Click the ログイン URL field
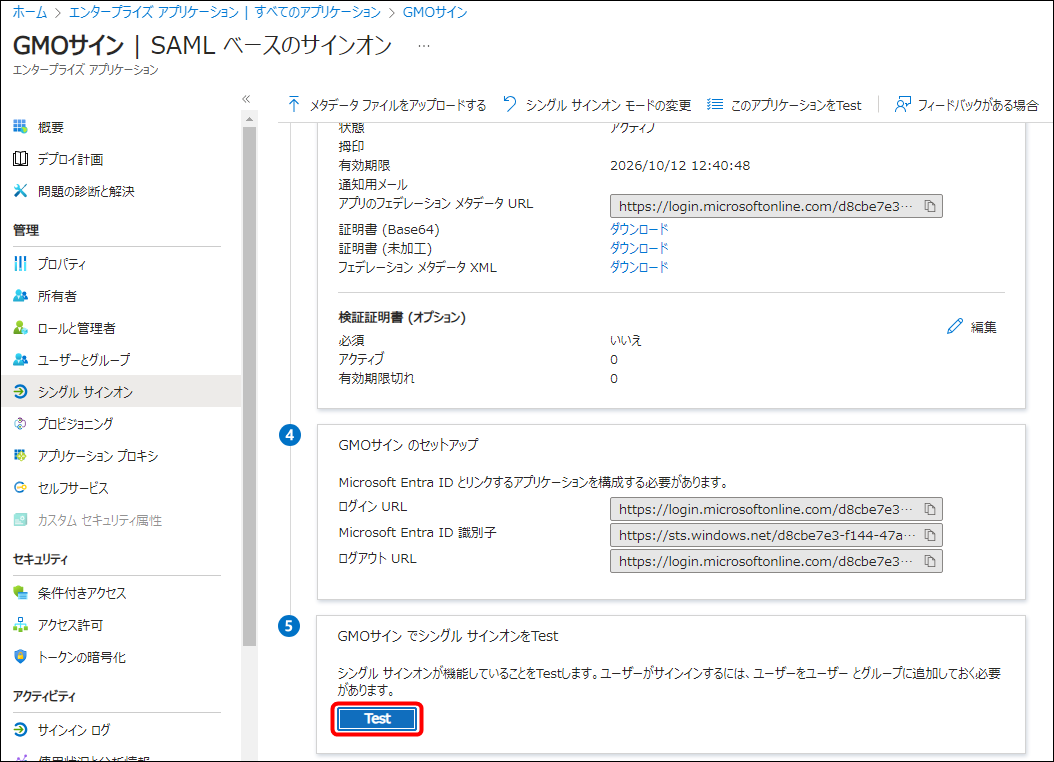Image resolution: width=1054 pixels, height=762 pixels. click(776, 509)
